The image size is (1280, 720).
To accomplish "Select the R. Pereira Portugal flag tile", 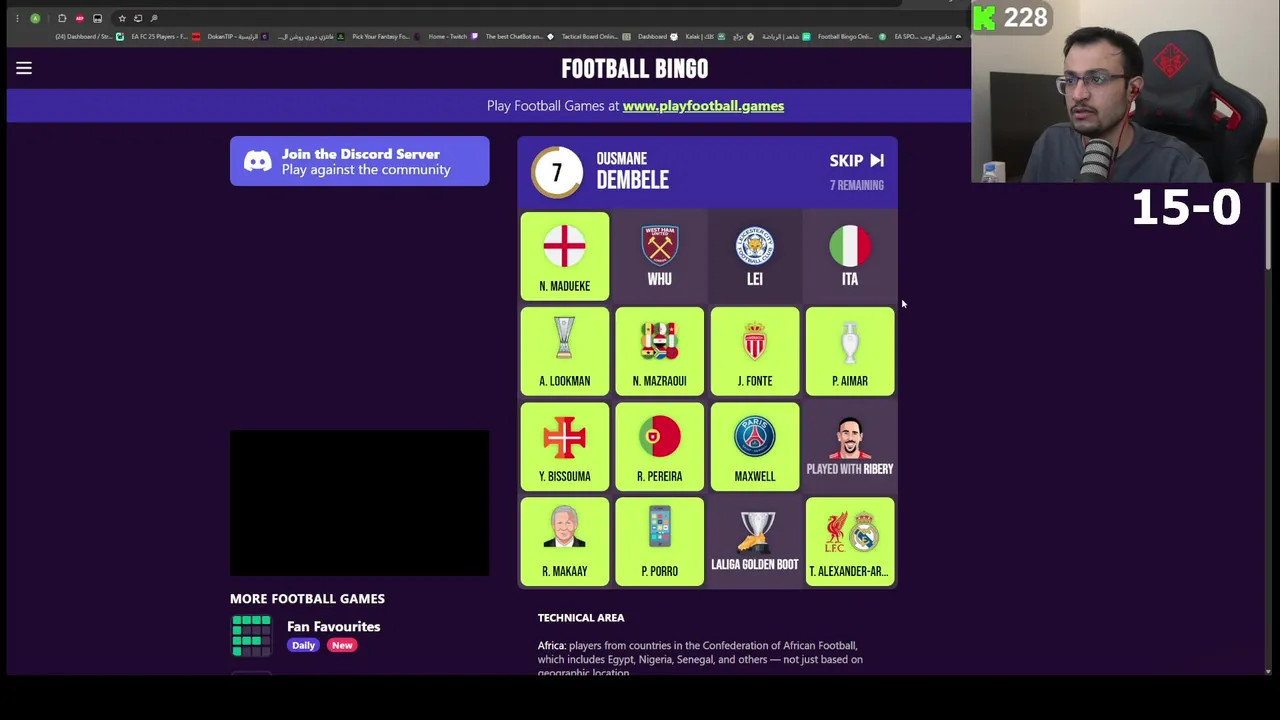I will [x=659, y=446].
